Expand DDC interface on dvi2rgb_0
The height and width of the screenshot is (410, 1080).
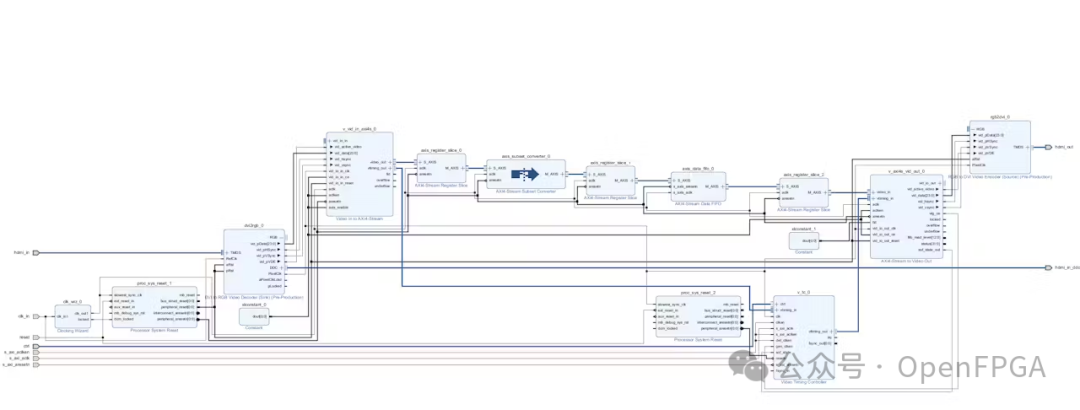click(282, 267)
